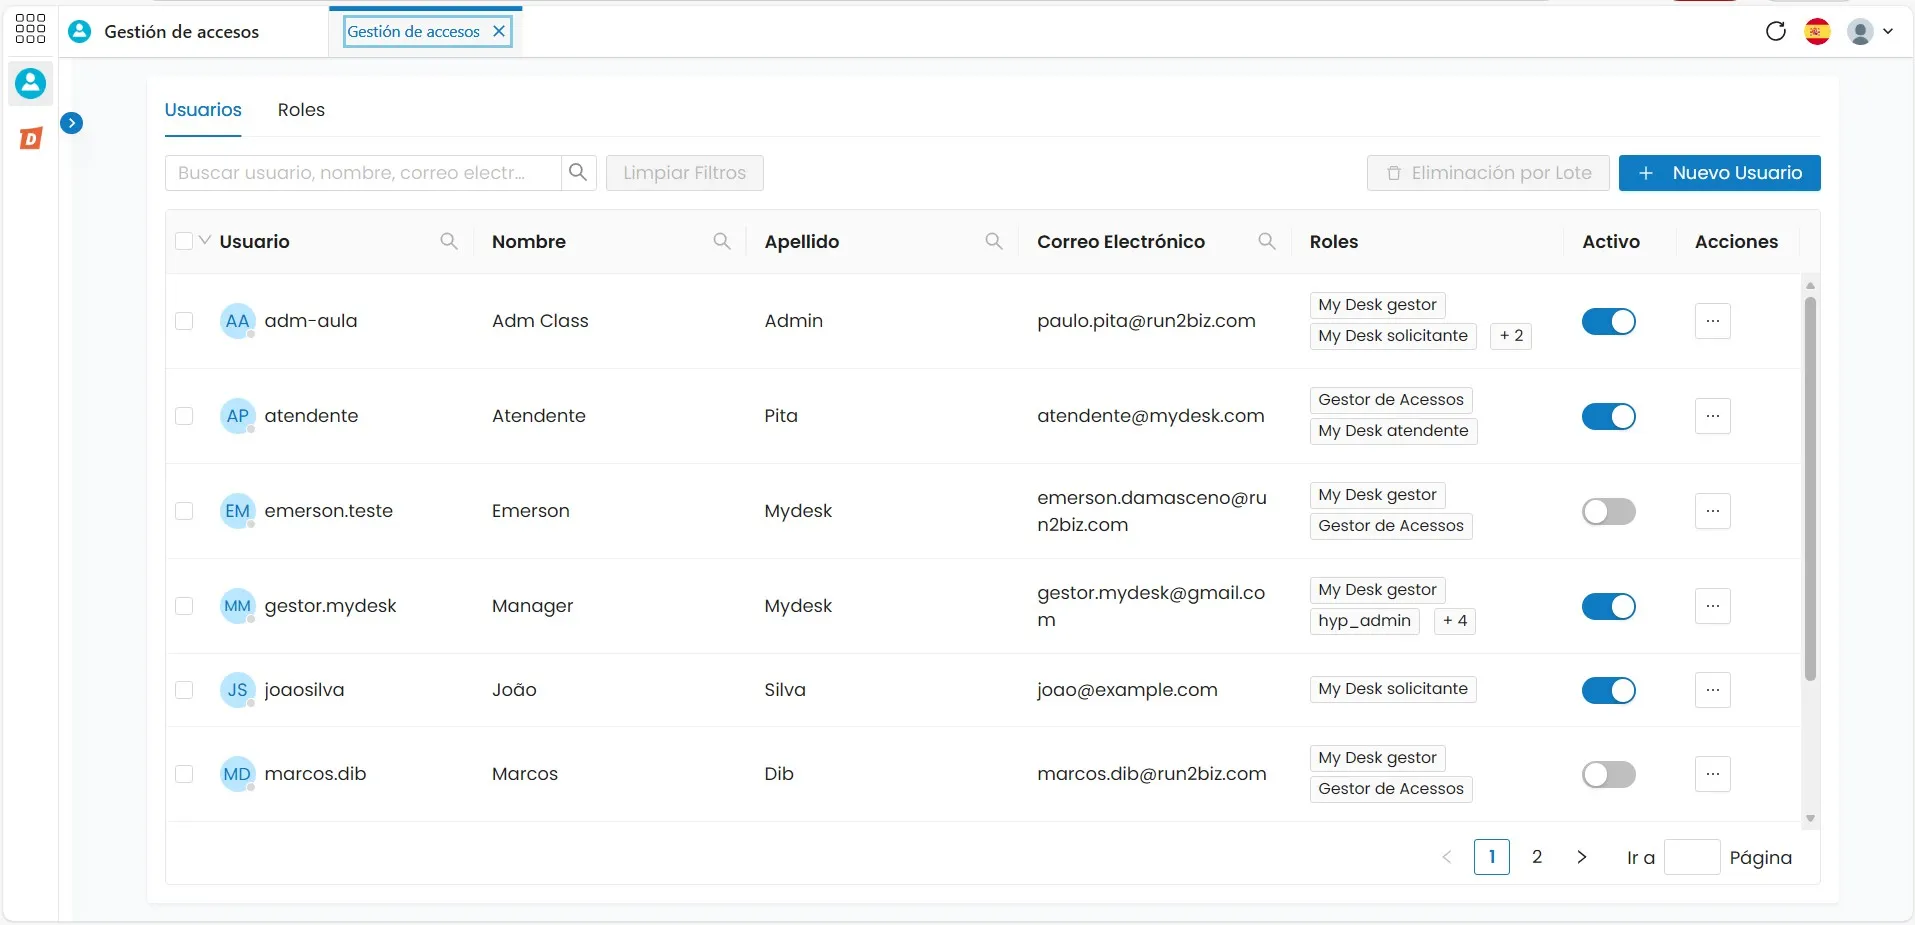Click the refresh icon in top bar
The width and height of the screenshot is (1915, 925).
tap(1775, 31)
